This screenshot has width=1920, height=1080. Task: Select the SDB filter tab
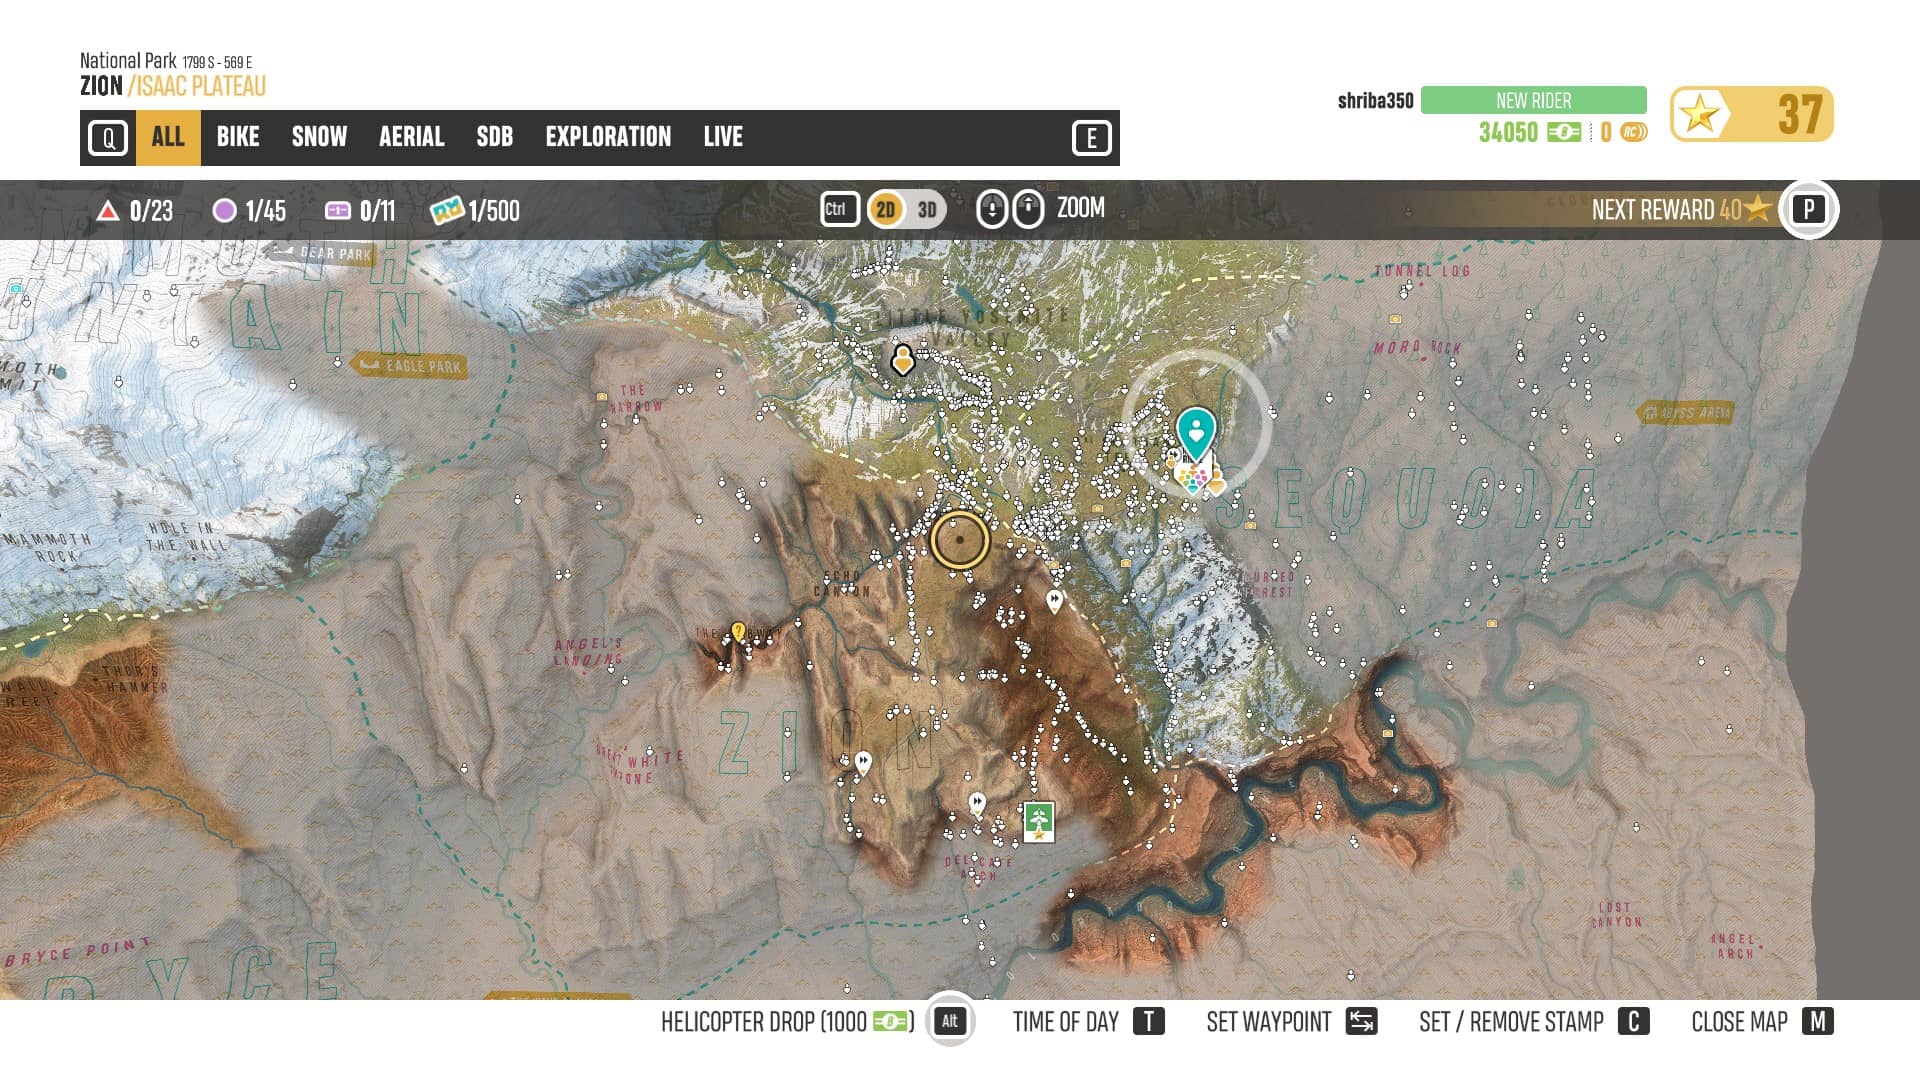tap(494, 137)
